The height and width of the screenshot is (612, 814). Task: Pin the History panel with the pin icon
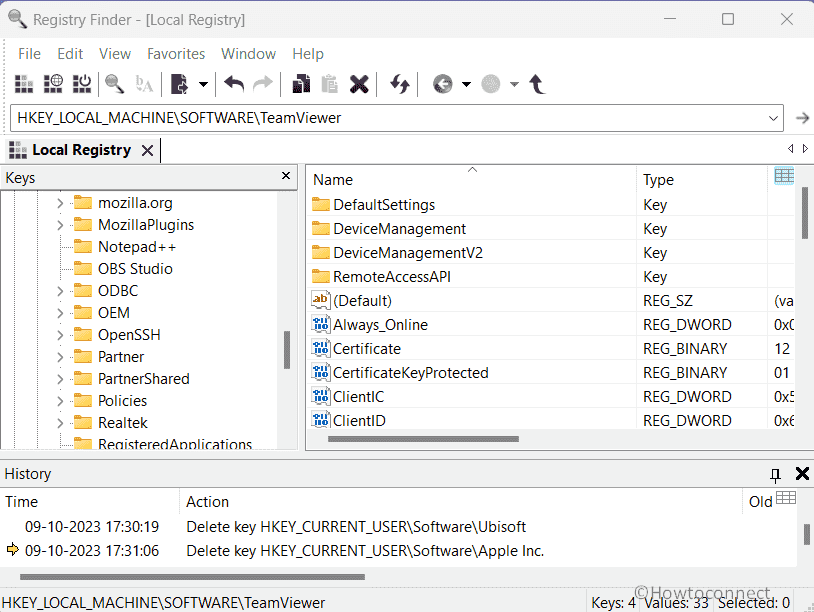click(775, 473)
